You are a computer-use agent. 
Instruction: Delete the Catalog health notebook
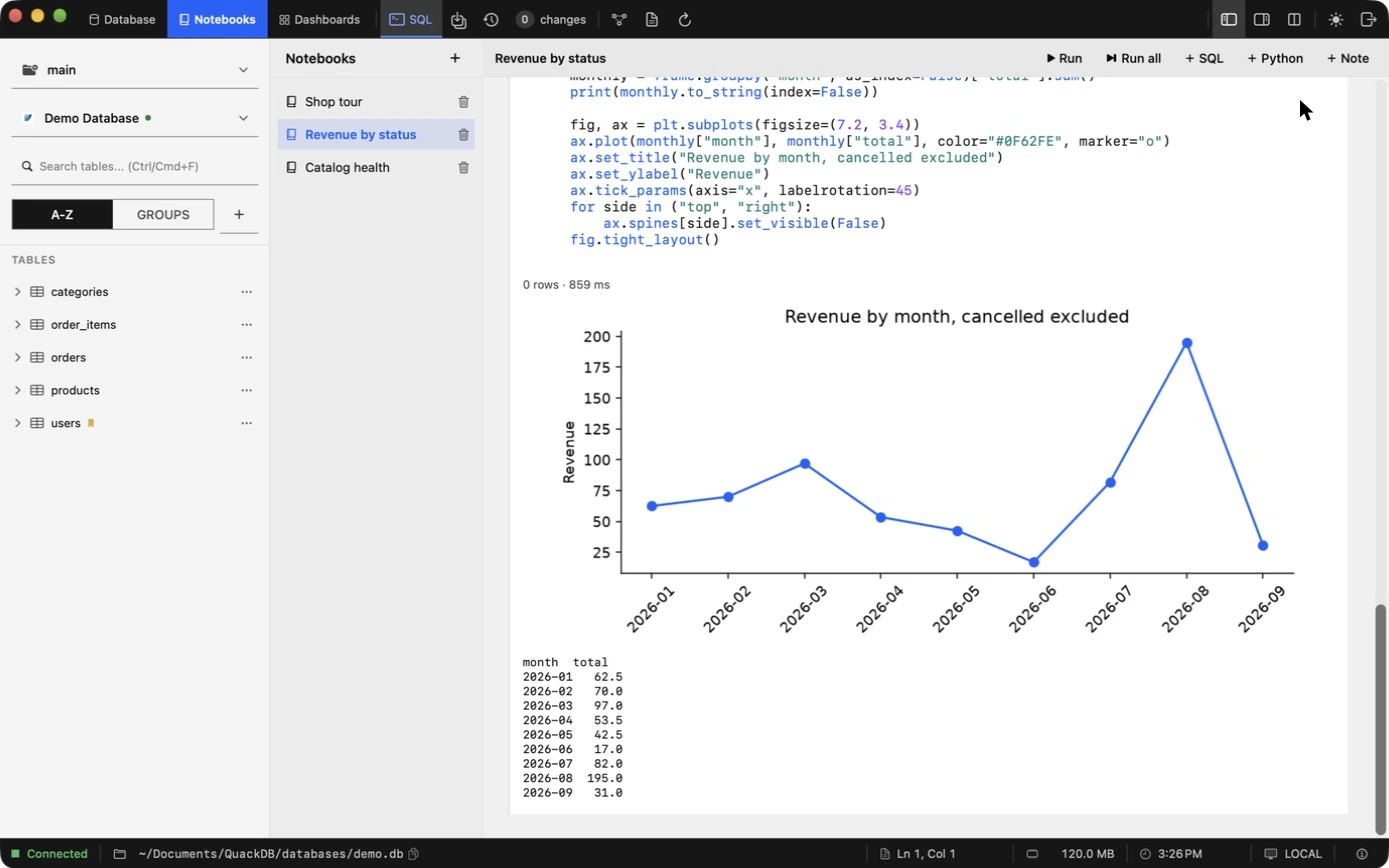coord(463,168)
